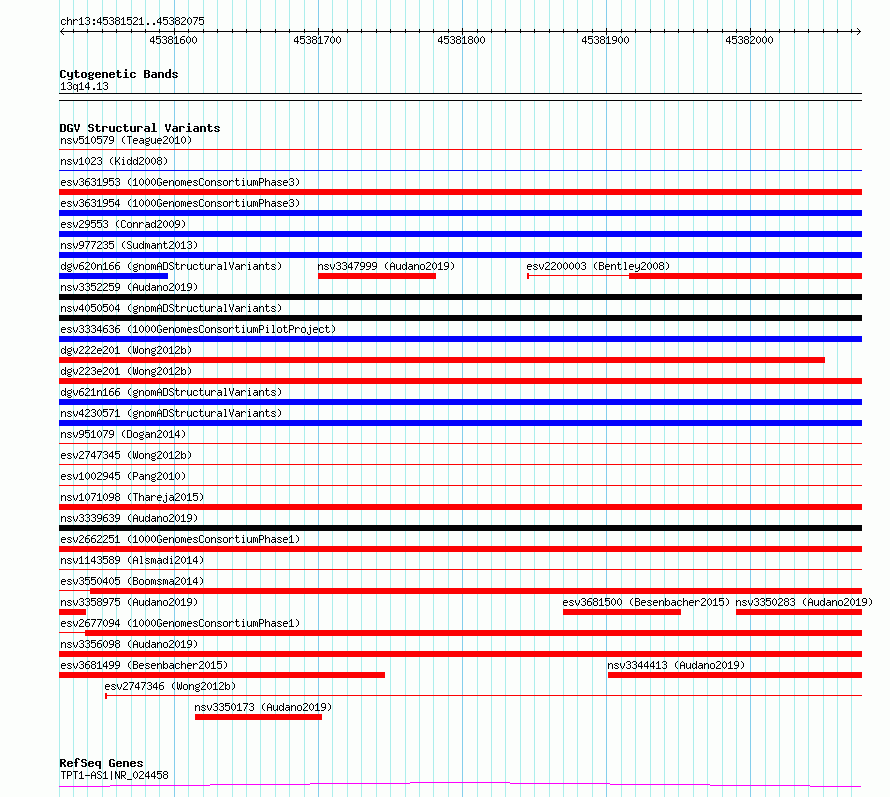The image size is (890, 797).
Task: Click the thick red esv2200003 segment
Action: pos(745,276)
